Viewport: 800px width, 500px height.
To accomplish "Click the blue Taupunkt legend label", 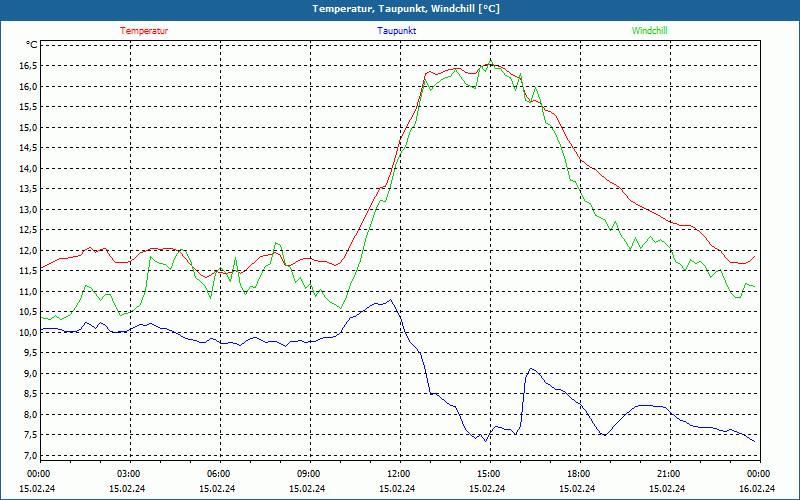I will point(396,31).
